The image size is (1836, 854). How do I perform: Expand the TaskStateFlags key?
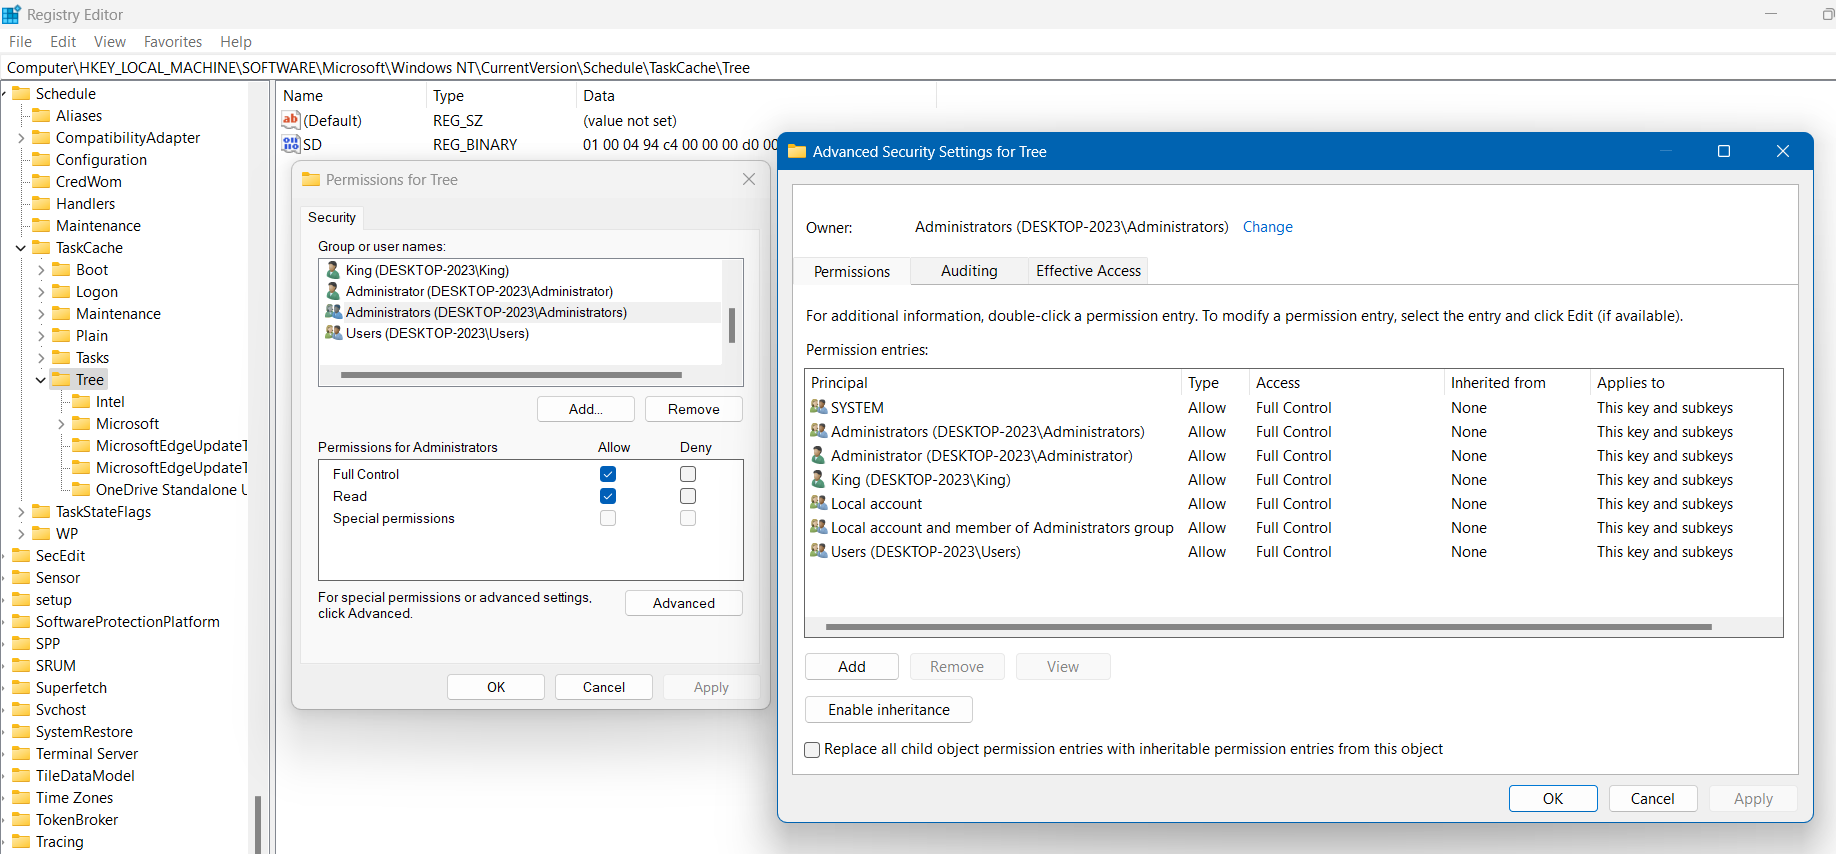21,512
